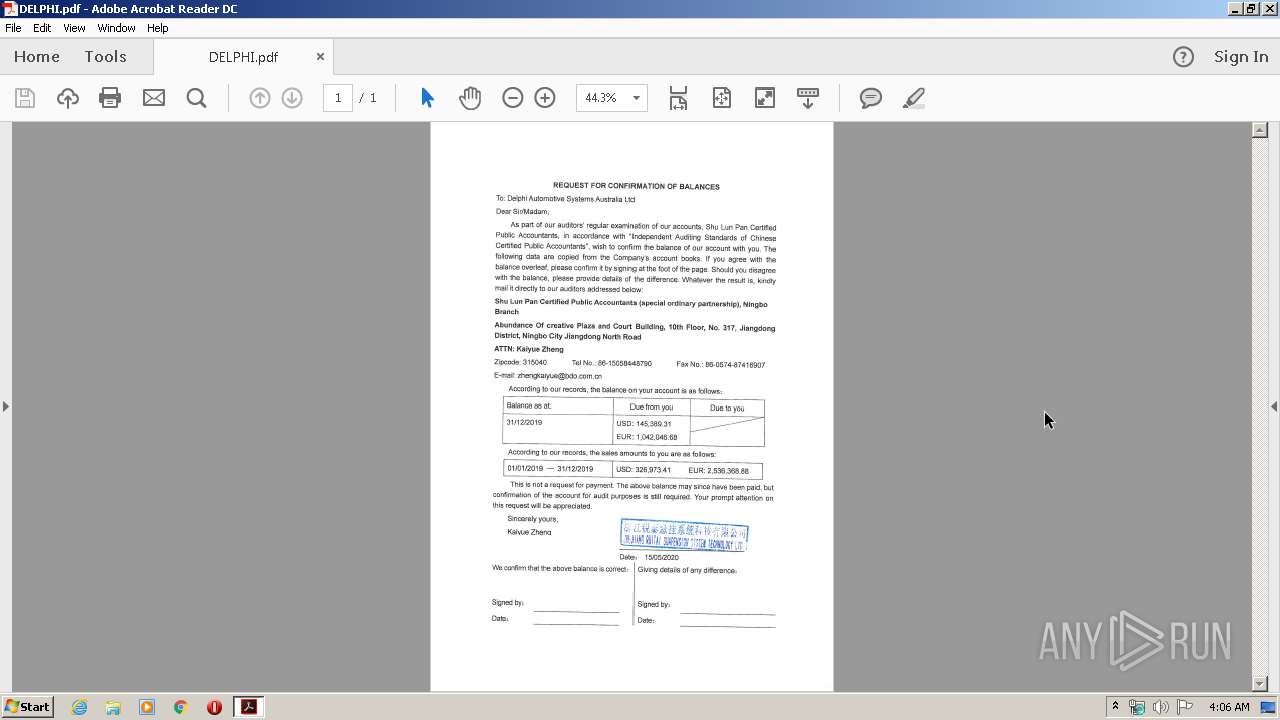Click the 'Due from you' column header
This screenshot has width=1280, height=720.
pyautogui.click(x=651, y=407)
